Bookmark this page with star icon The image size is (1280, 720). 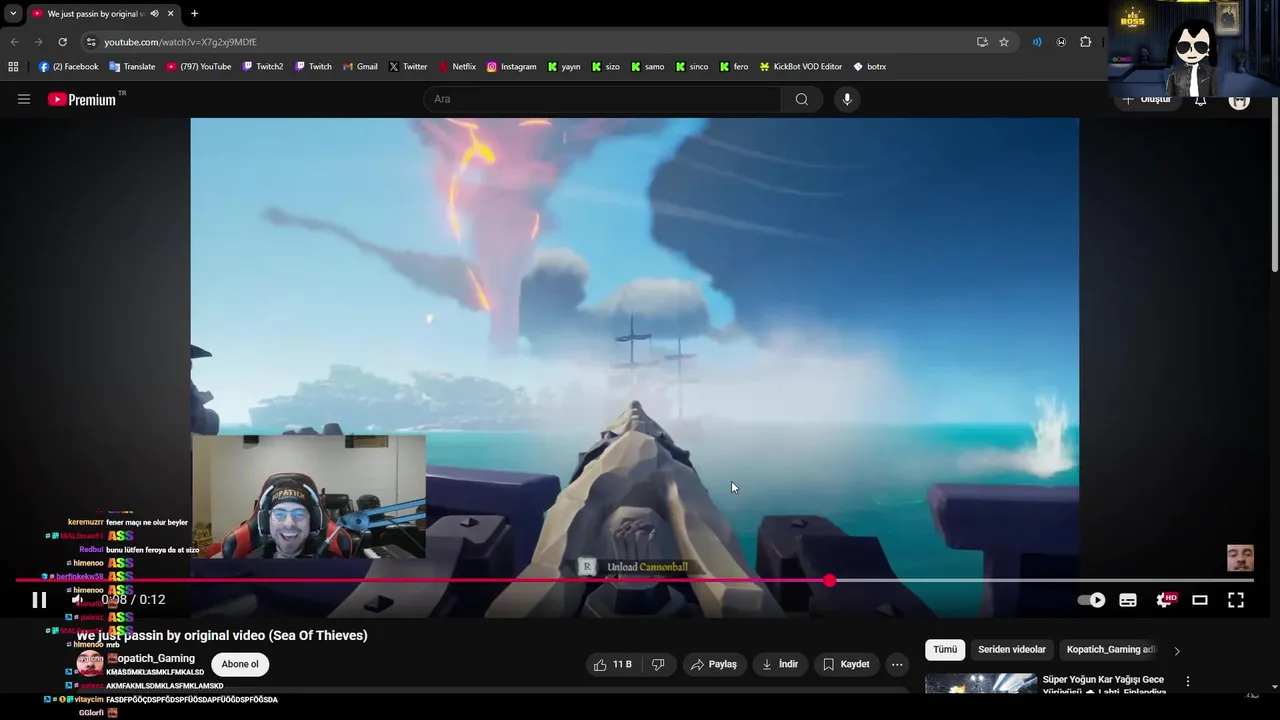click(1004, 42)
